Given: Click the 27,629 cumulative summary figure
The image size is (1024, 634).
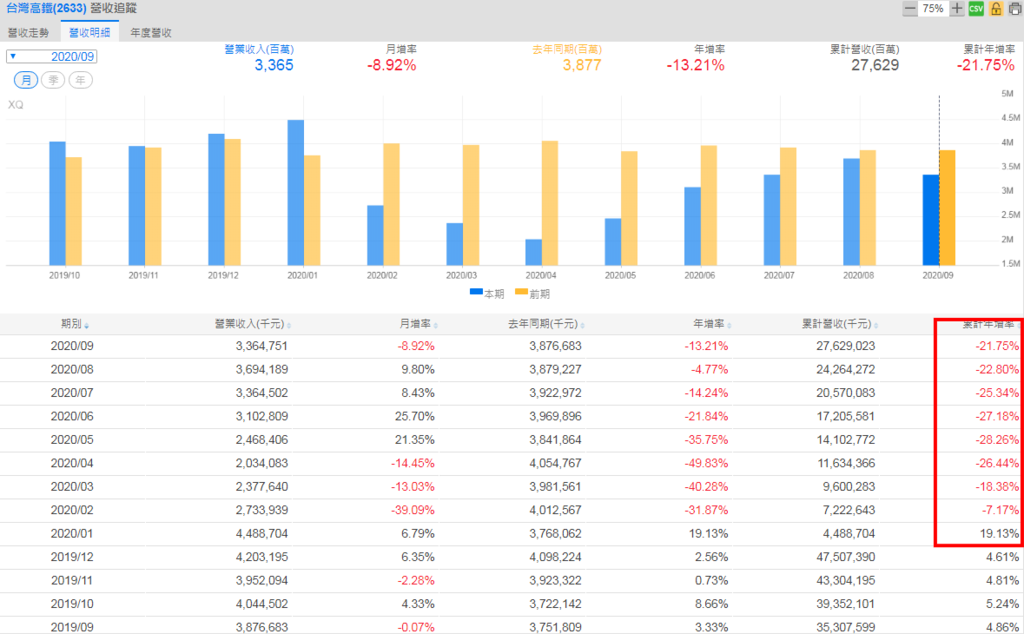Looking at the screenshot, I should (x=875, y=65).
